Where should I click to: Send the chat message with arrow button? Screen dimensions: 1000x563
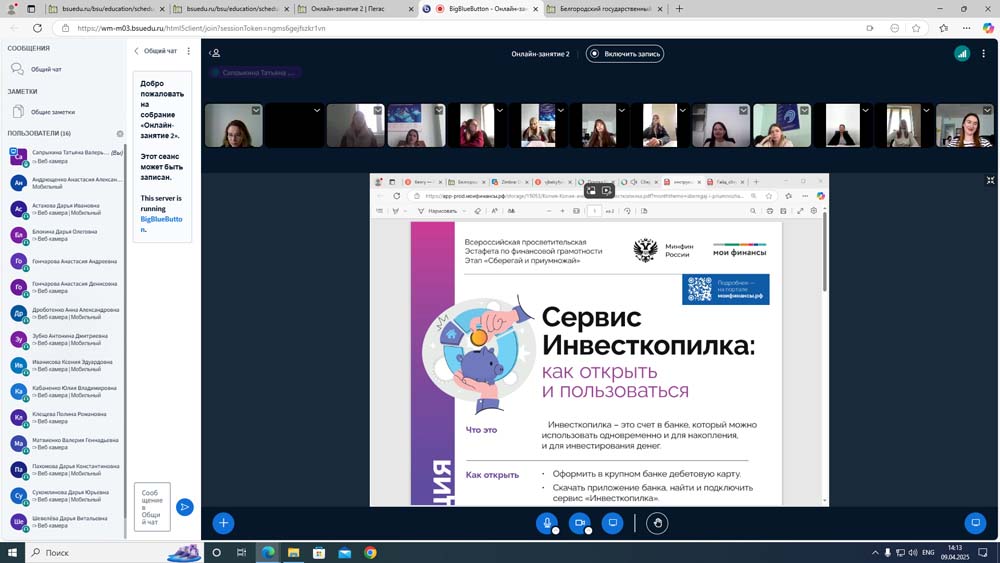click(x=185, y=507)
